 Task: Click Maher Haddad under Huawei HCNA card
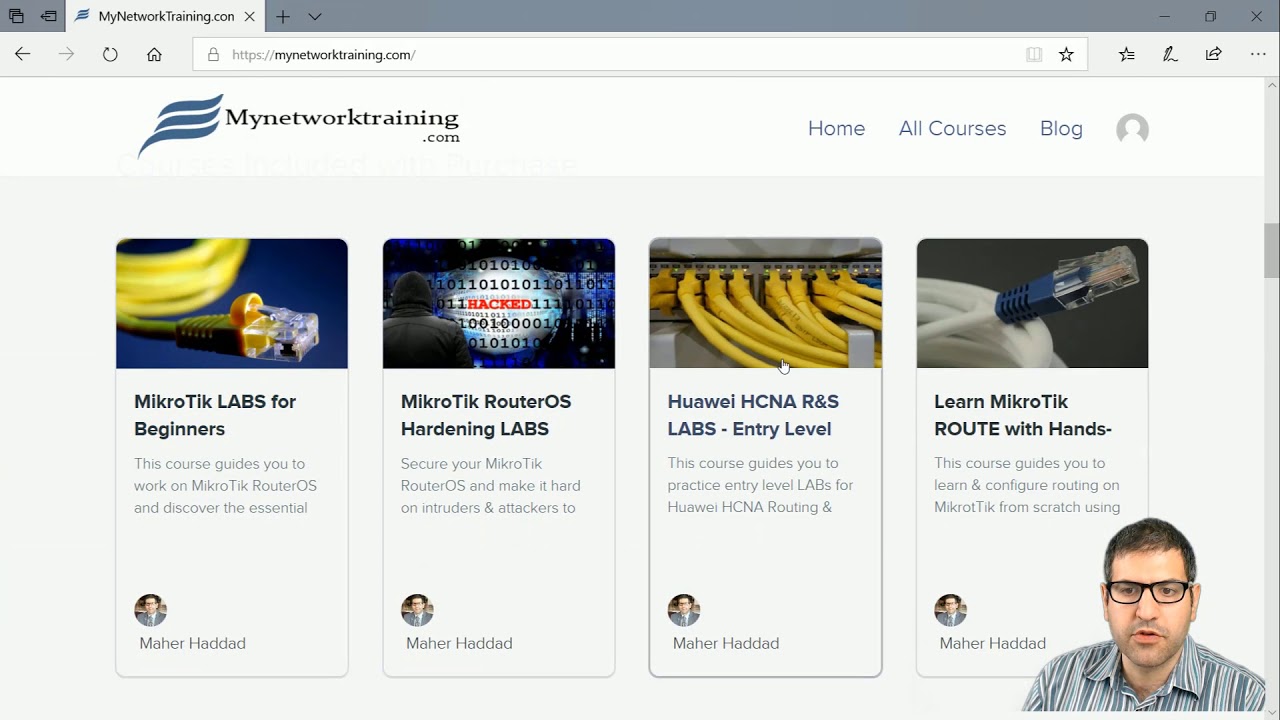(x=726, y=643)
